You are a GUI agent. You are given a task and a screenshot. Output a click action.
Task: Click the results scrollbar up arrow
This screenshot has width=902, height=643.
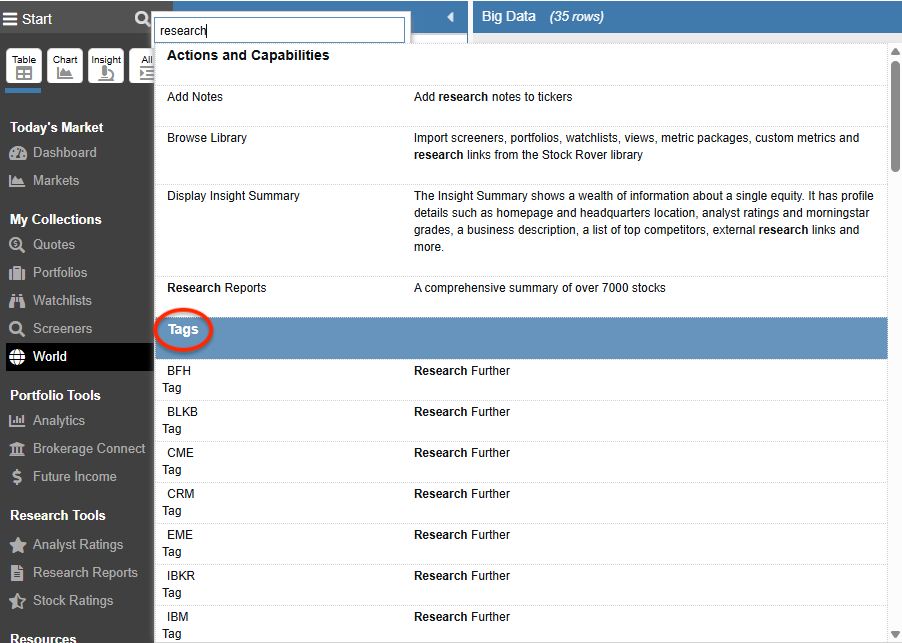click(x=895, y=52)
